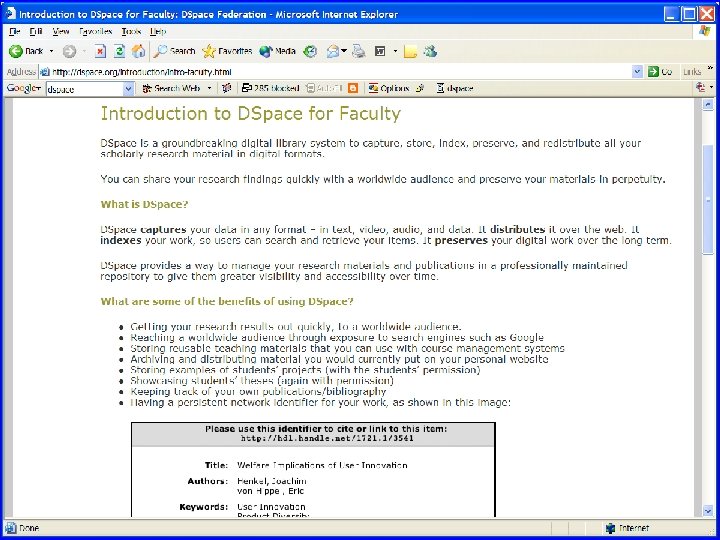Screen dimensions: 720x540
Task: Open the Favorites menu
Action: [x=96, y=32]
